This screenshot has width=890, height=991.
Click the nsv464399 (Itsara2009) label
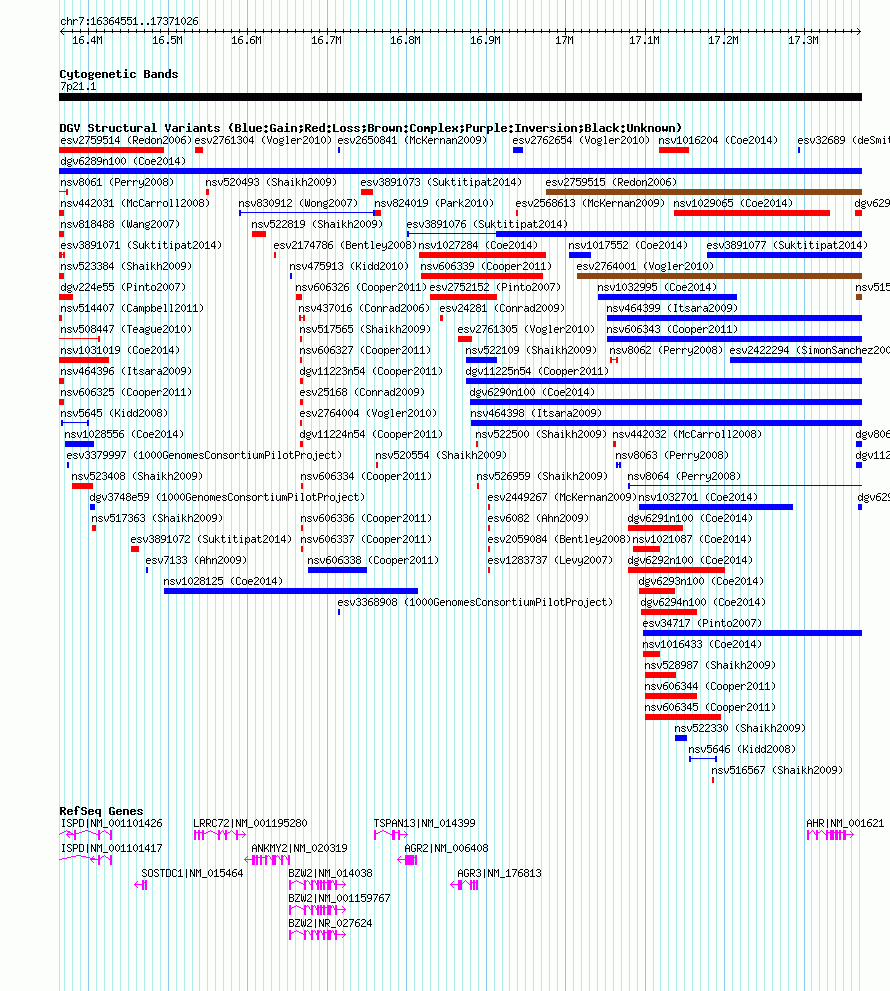point(672,308)
